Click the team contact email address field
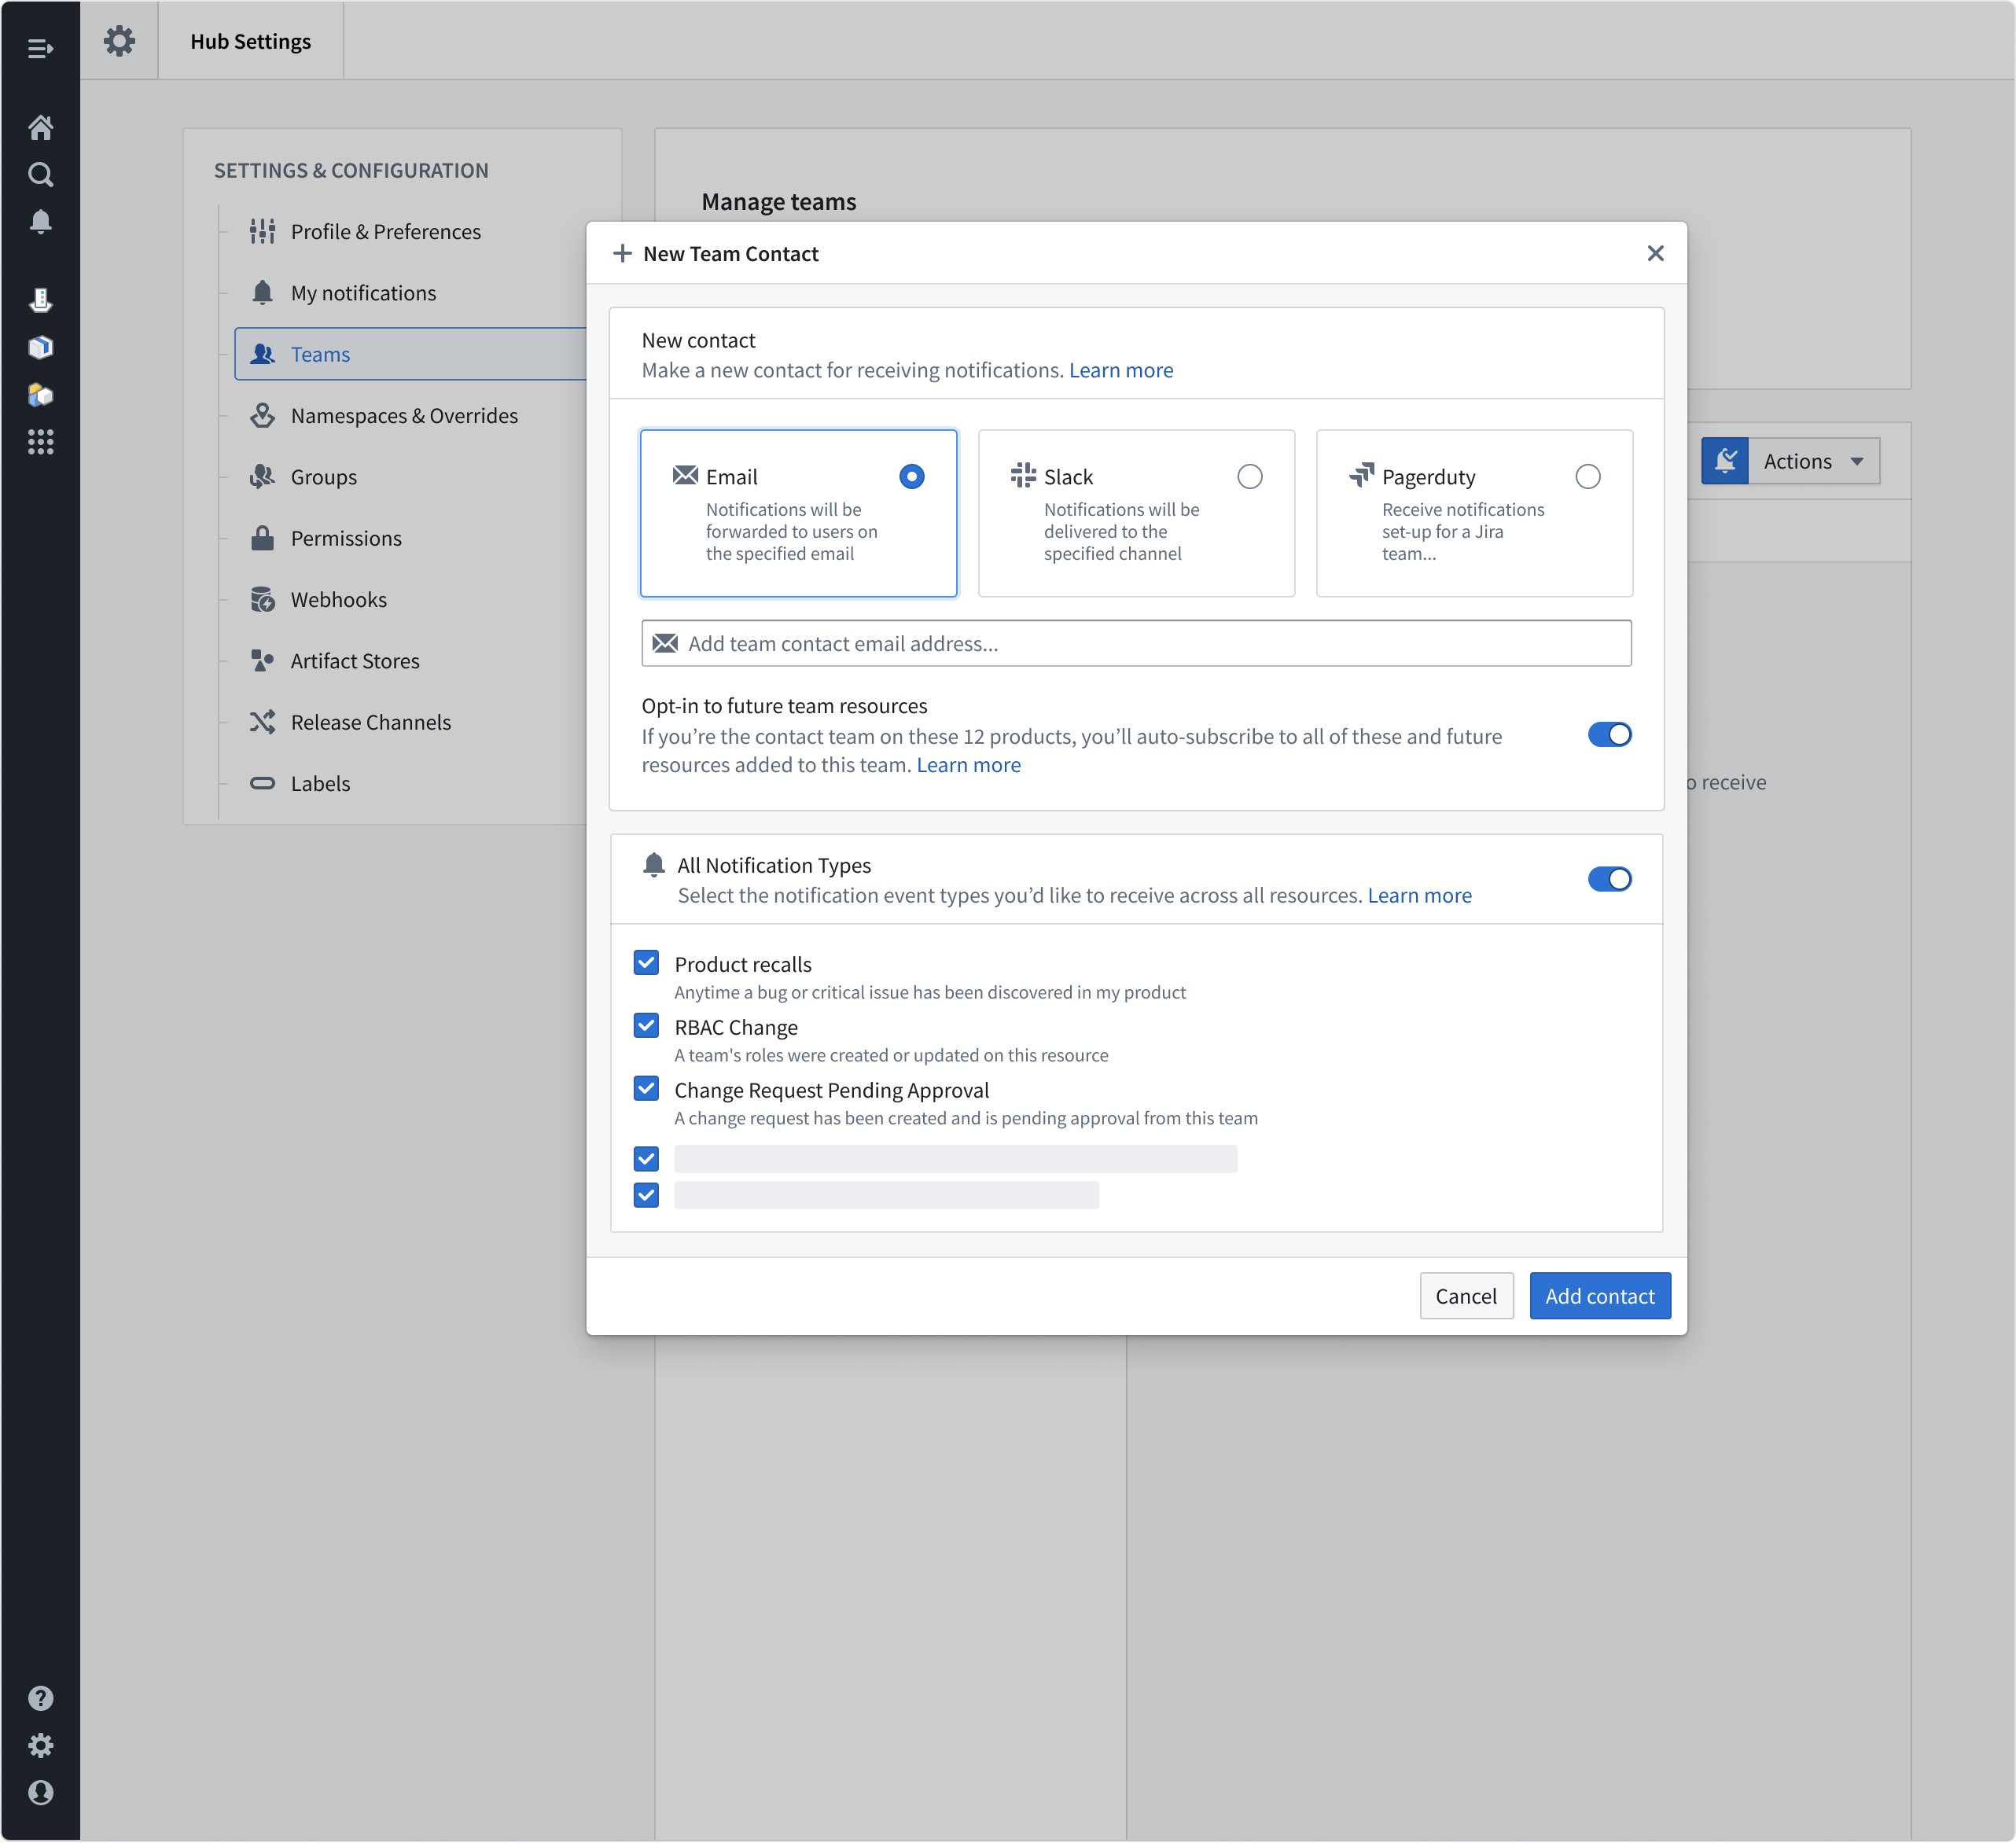The height and width of the screenshot is (1843, 2016). [x=1135, y=643]
